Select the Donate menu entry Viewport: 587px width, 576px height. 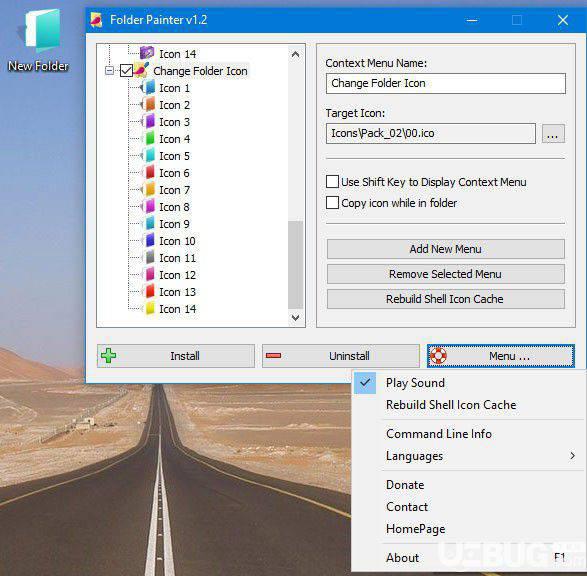click(x=405, y=485)
